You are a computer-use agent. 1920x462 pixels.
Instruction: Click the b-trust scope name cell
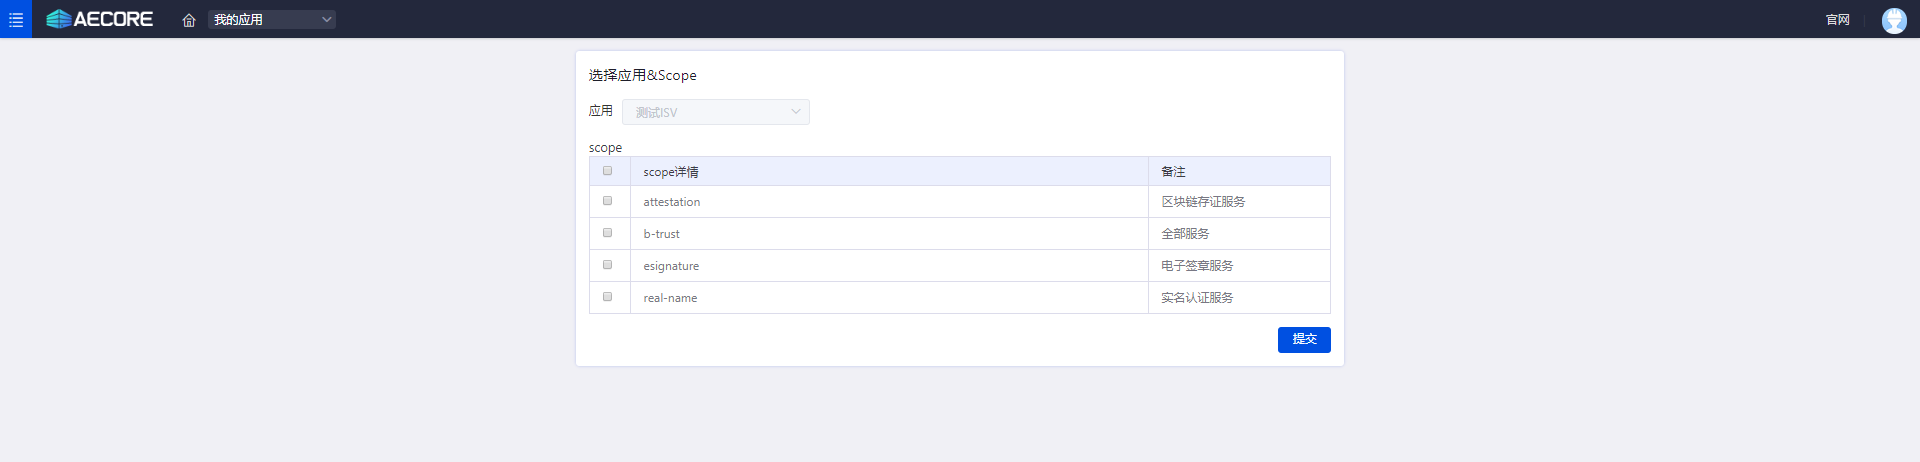662,234
